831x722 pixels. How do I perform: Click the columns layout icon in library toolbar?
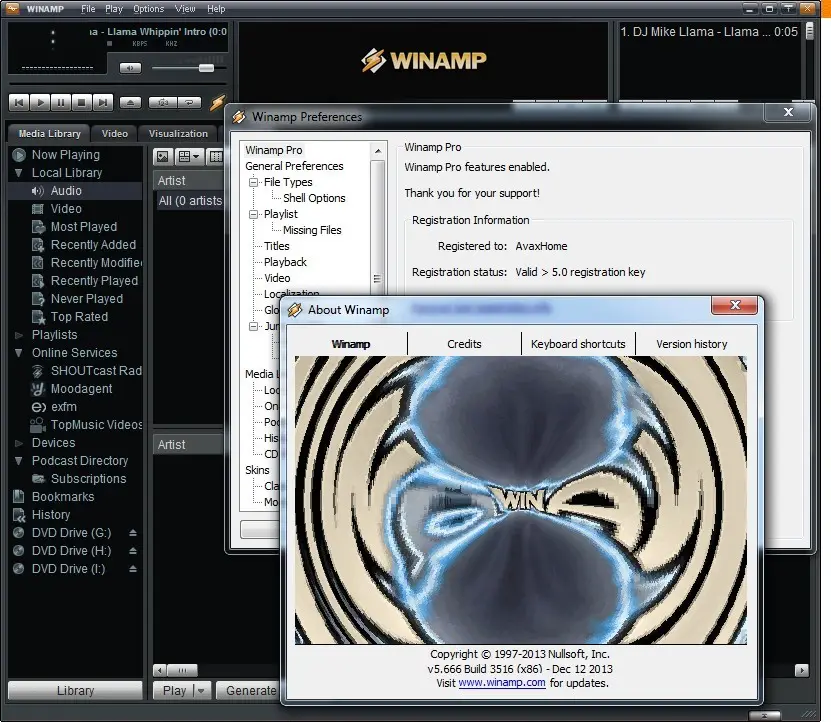tap(216, 156)
